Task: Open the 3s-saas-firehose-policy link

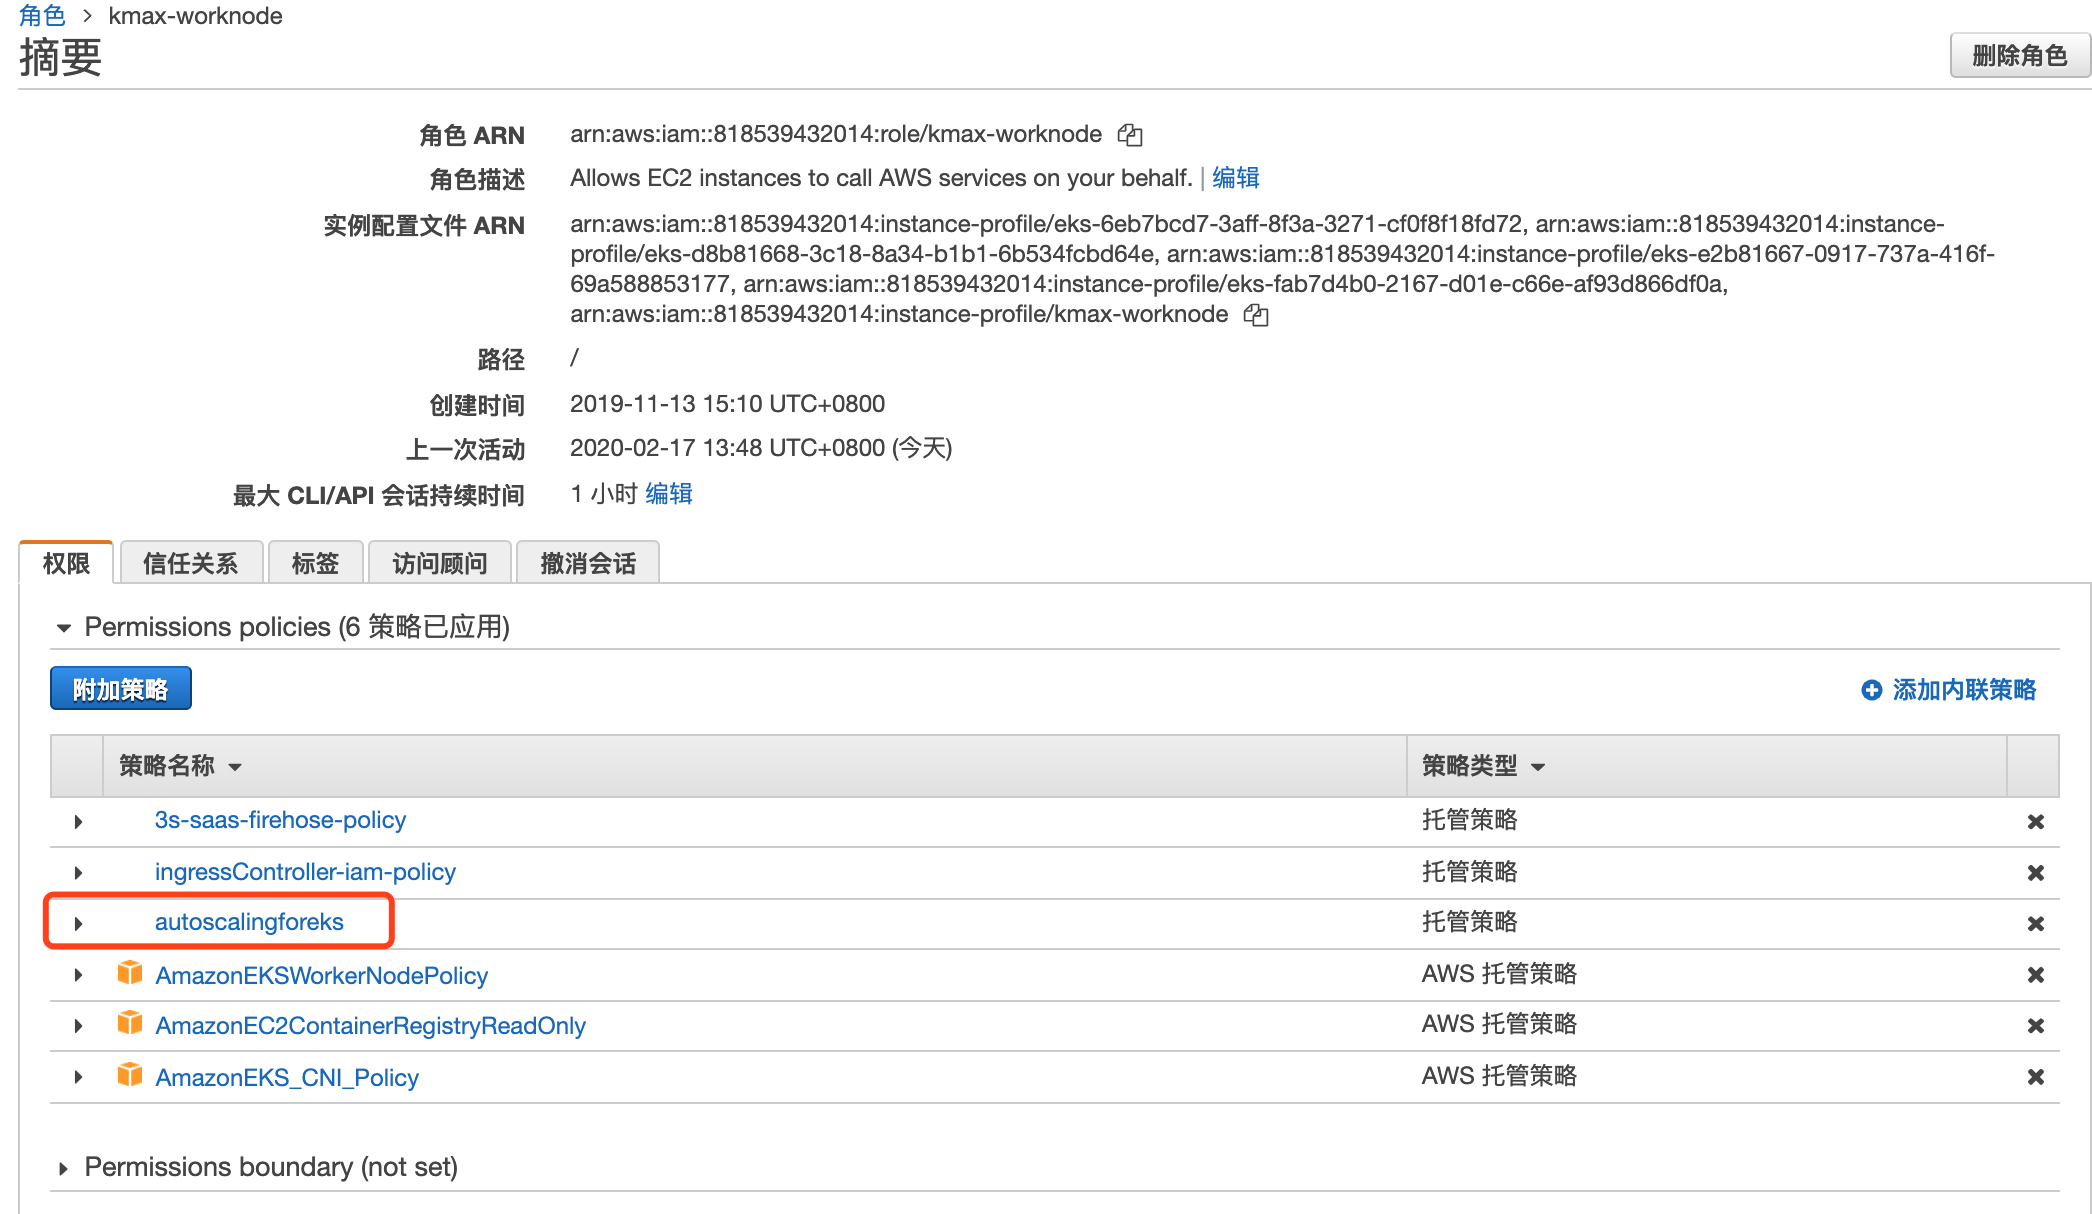Action: coord(280,820)
